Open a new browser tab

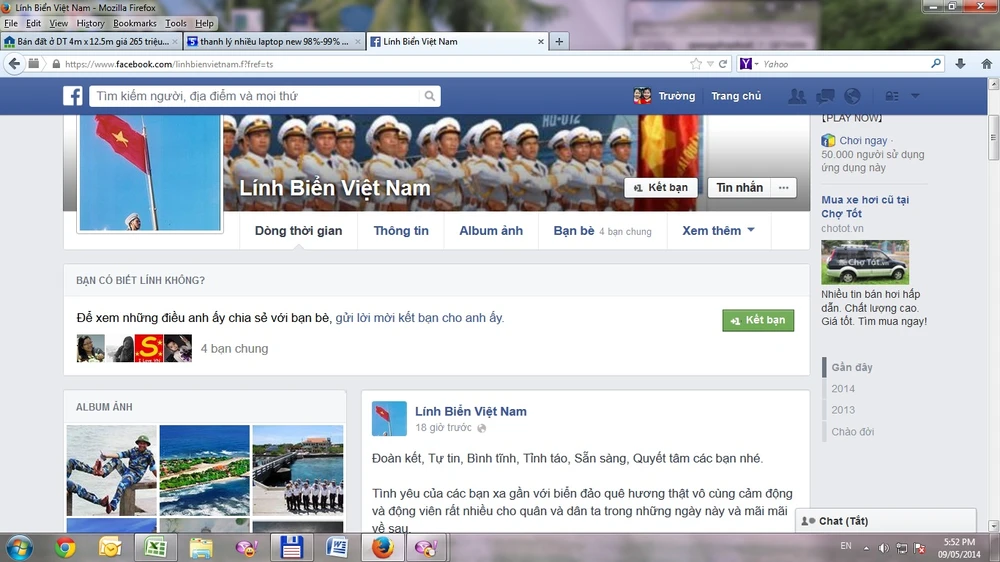tap(559, 41)
